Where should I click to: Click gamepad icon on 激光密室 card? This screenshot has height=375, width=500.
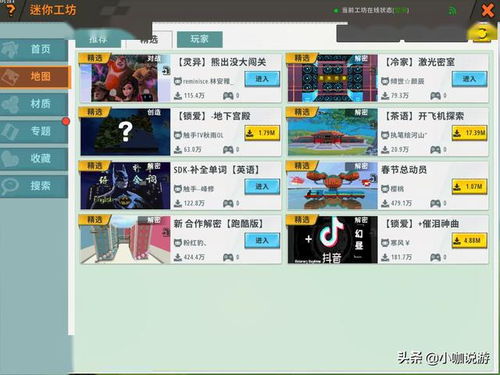pos(436,96)
